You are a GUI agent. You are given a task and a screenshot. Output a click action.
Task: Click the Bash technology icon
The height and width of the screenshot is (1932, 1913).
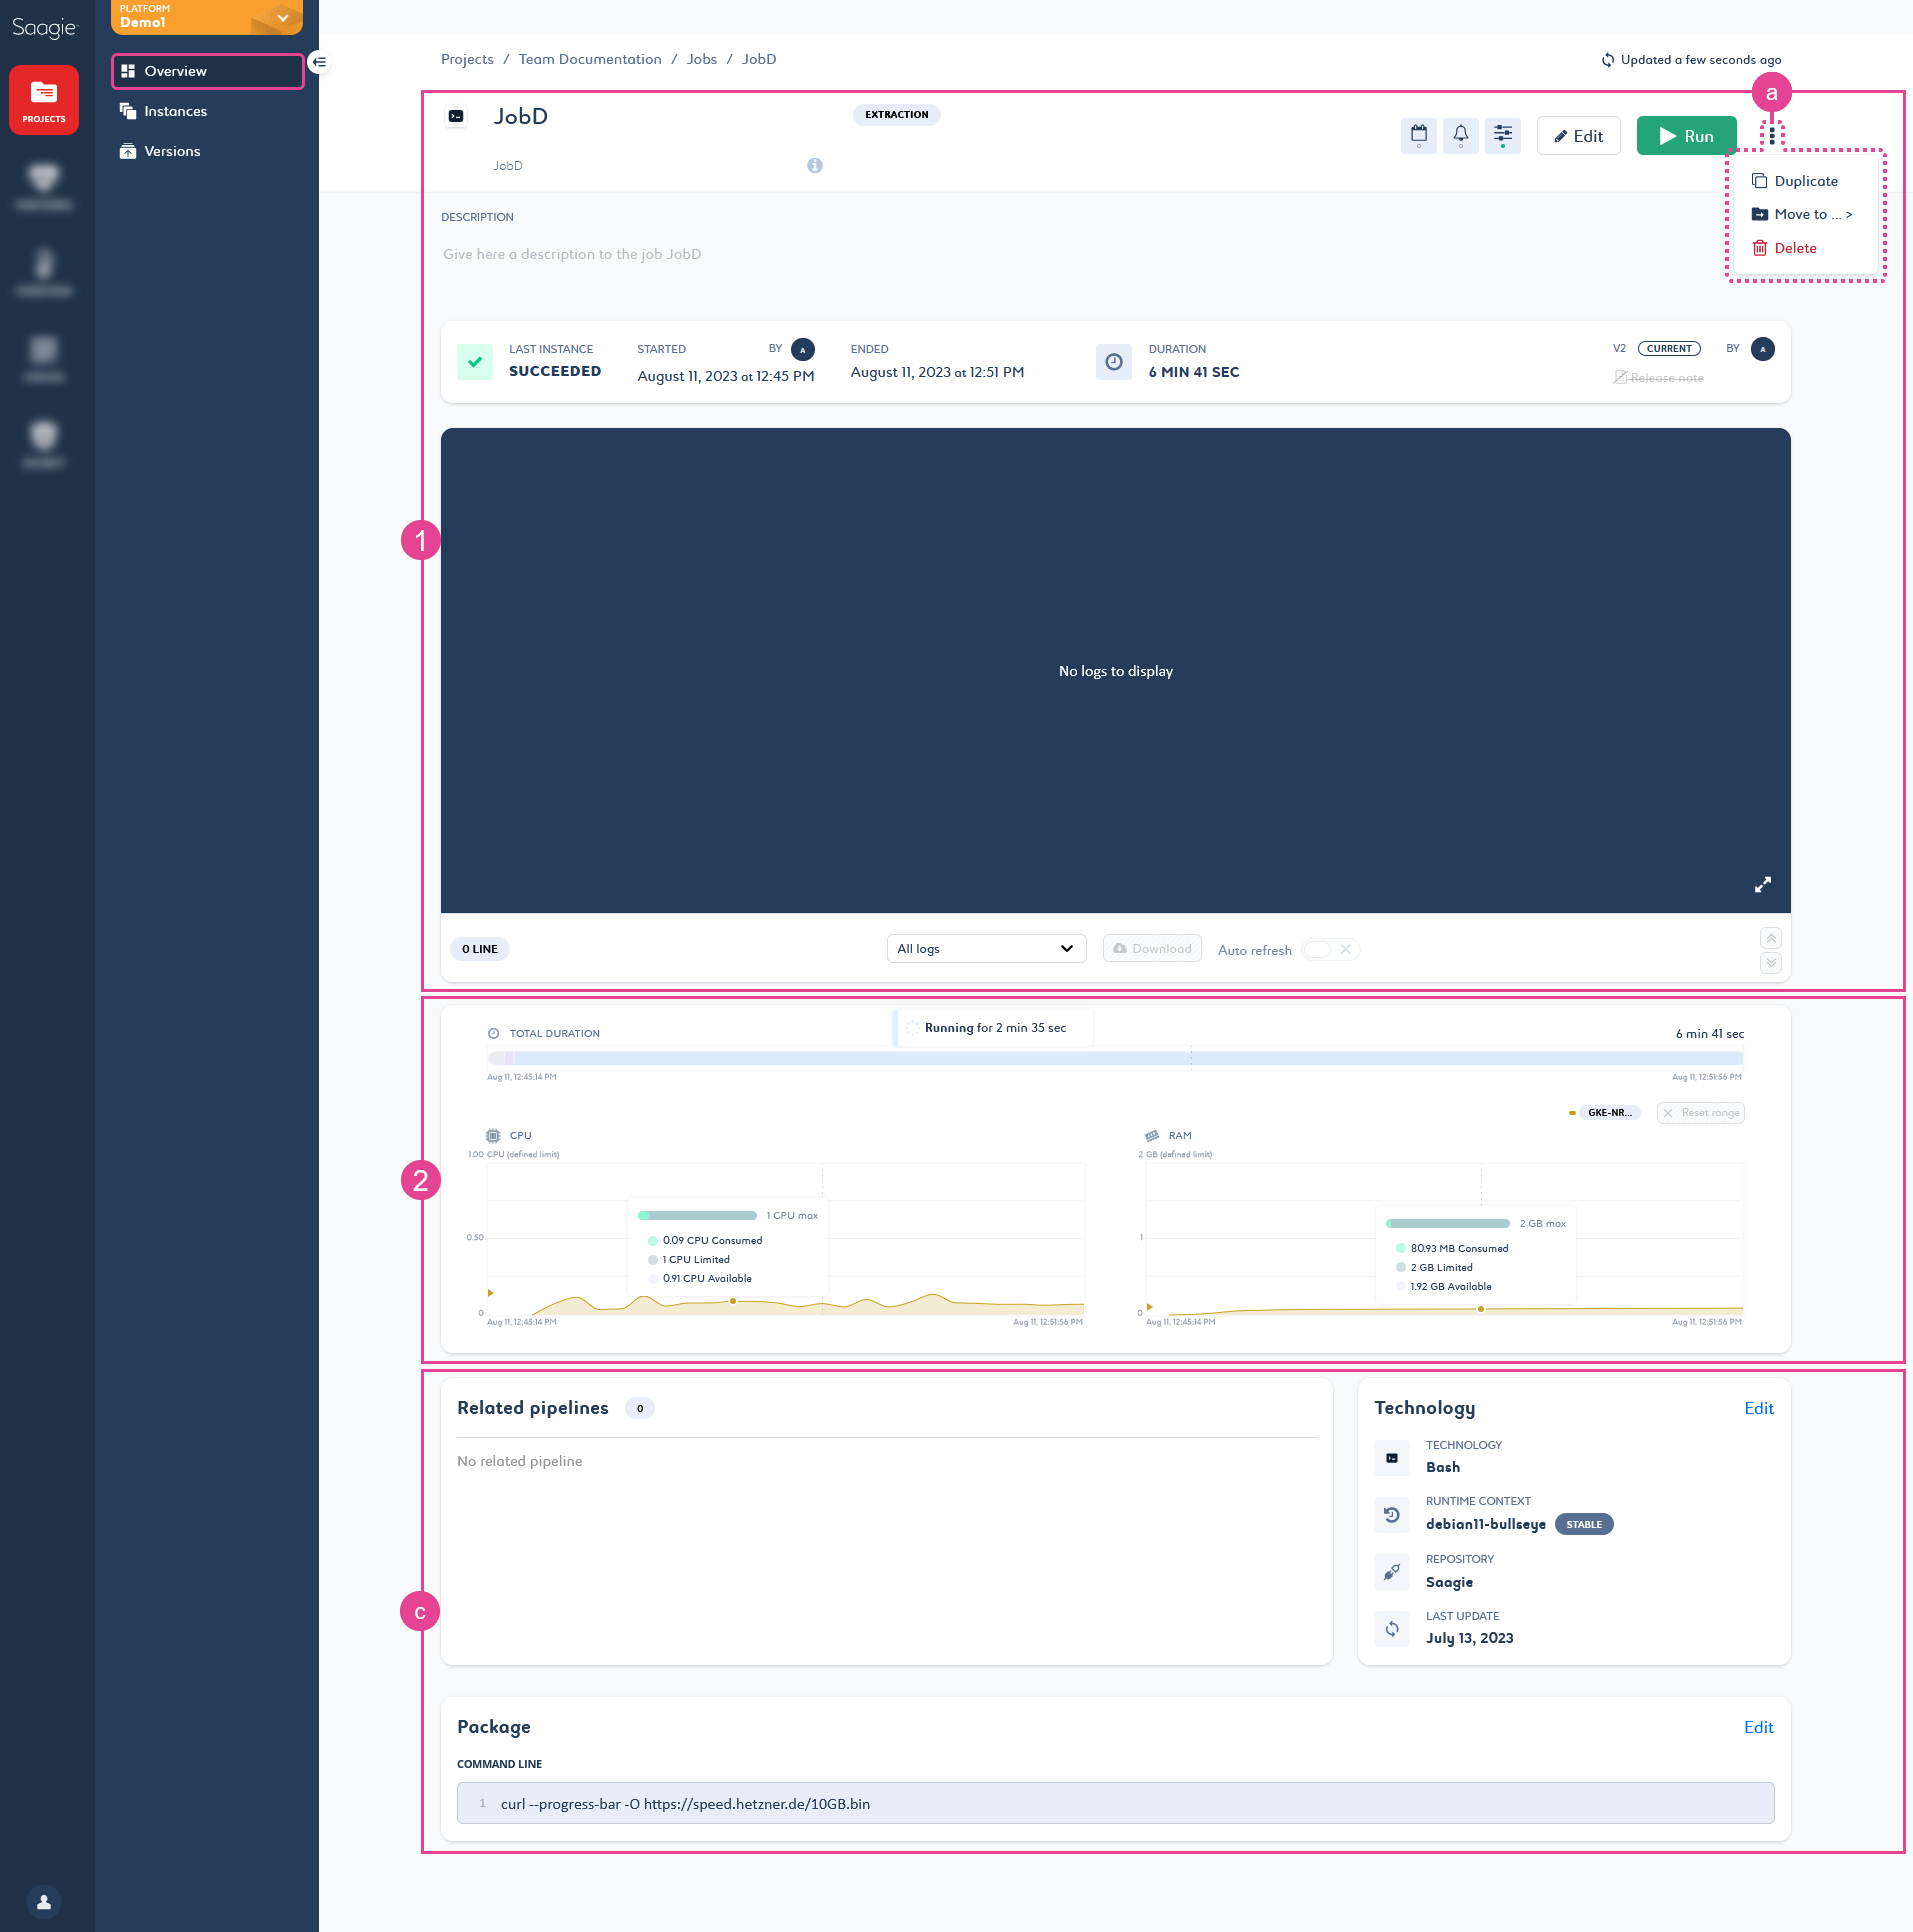1391,1458
